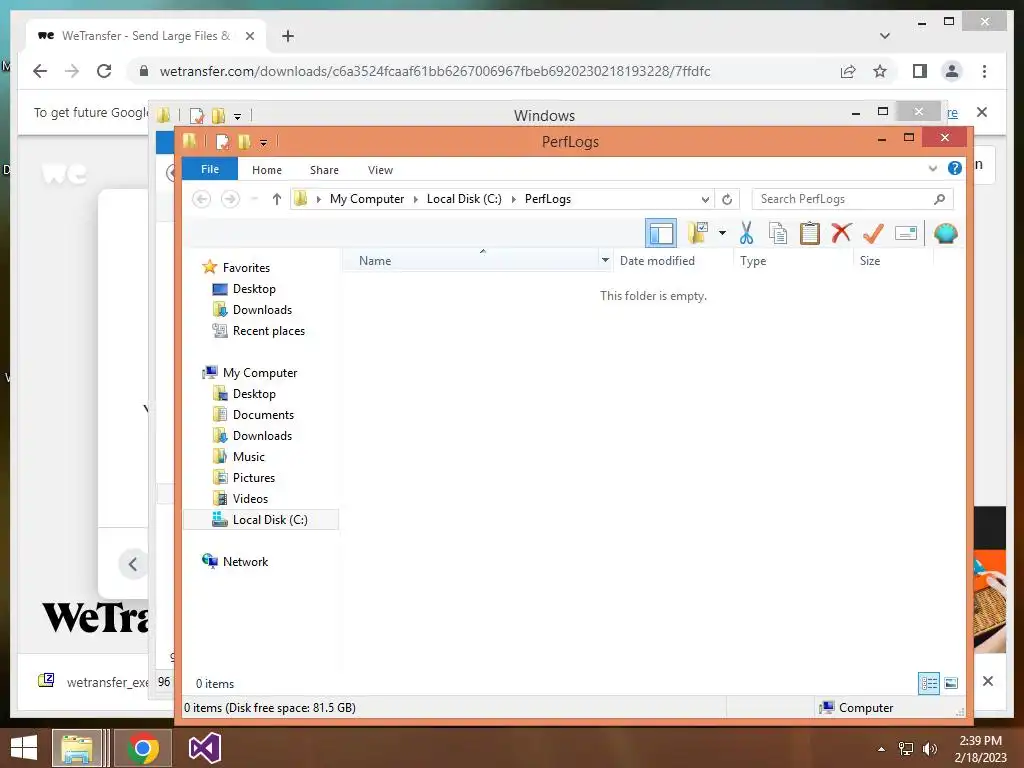Sort by the Type column

point(793,261)
